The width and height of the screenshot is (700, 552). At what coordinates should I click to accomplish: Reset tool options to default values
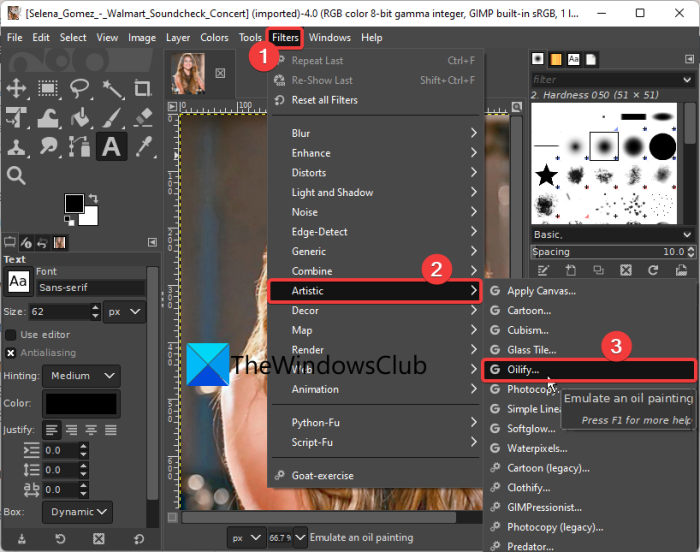[x=139, y=539]
